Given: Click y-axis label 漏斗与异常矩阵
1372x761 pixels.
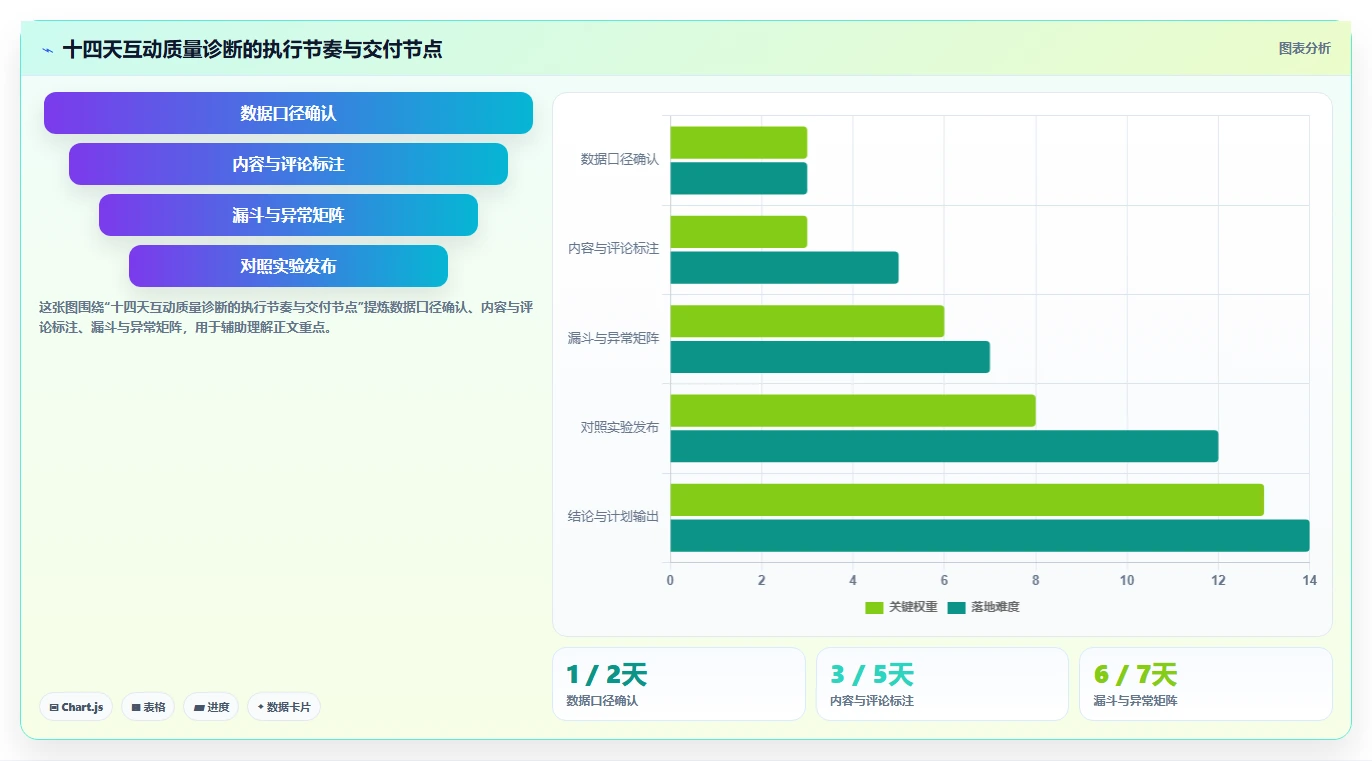Looking at the screenshot, I should [613, 339].
